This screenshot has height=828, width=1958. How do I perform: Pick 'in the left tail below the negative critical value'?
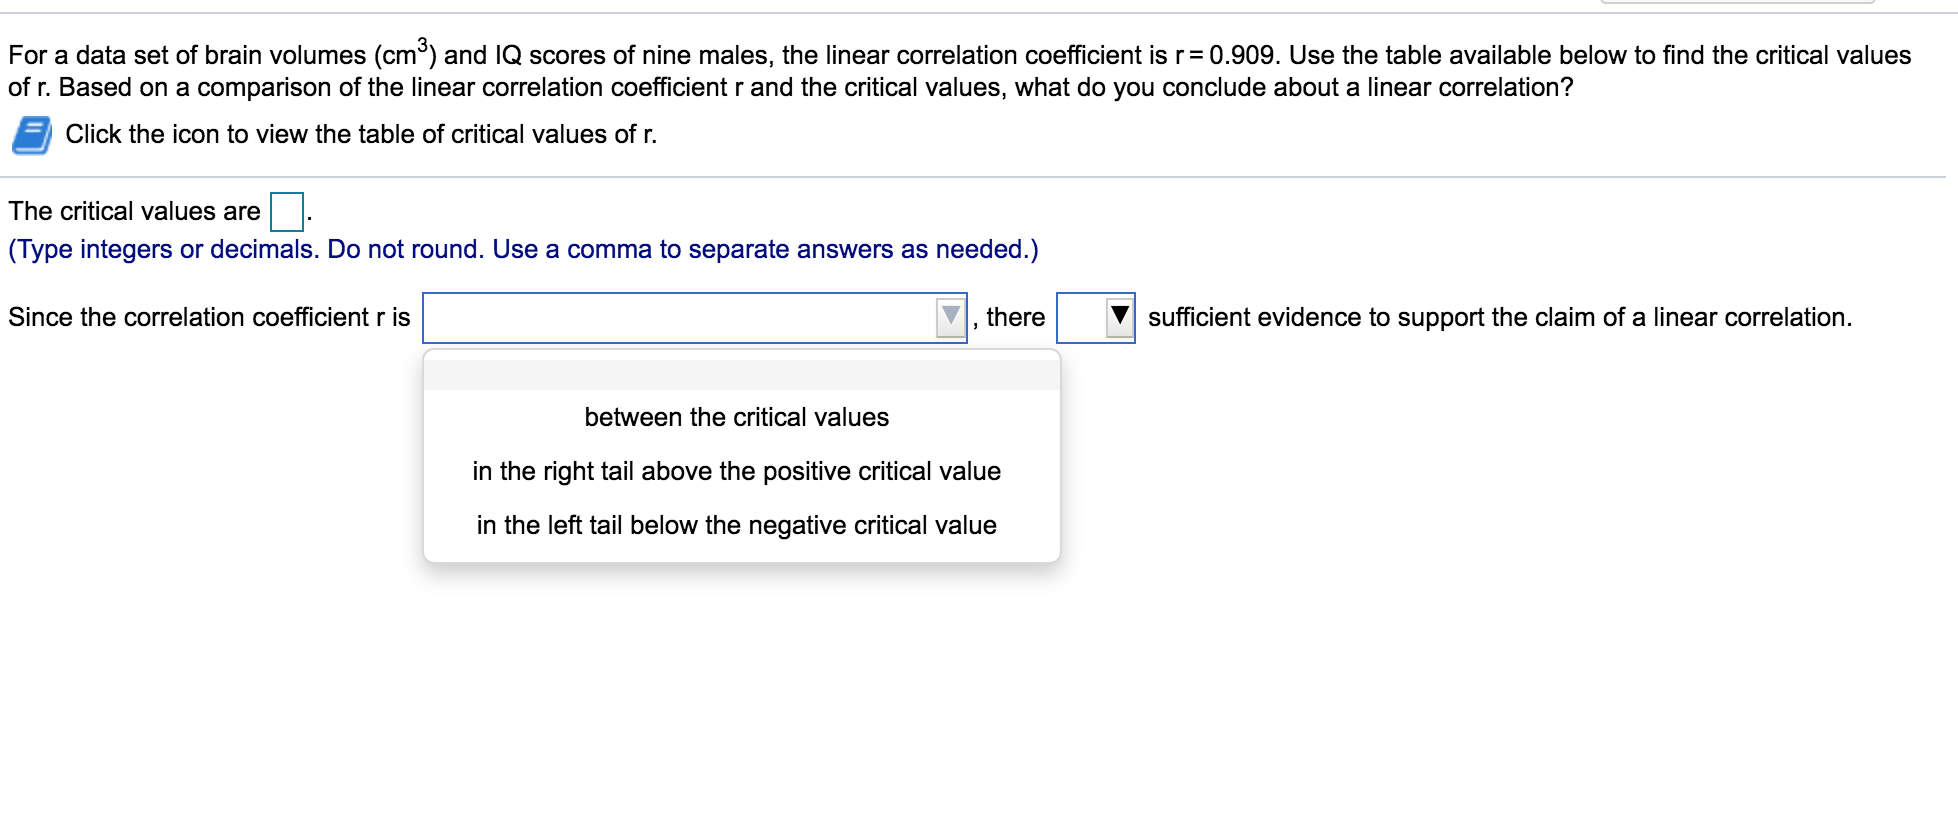[x=737, y=524]
